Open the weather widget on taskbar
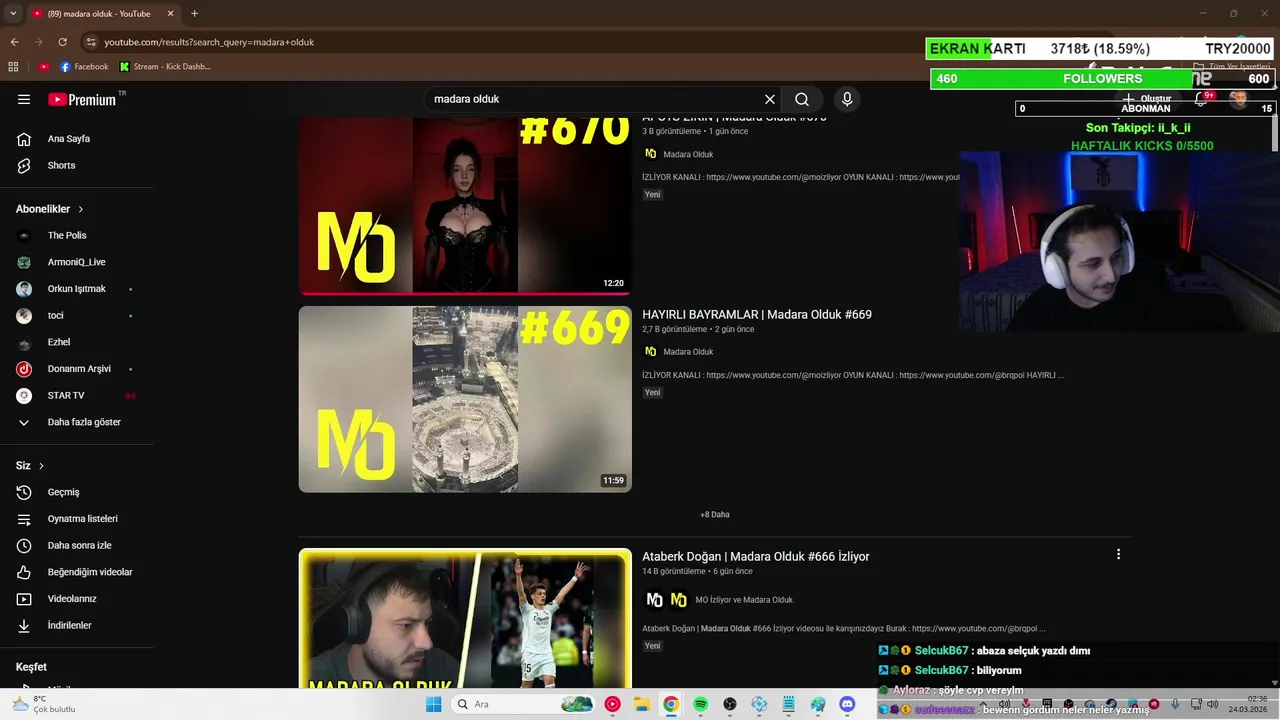 (x=43, y=704)
